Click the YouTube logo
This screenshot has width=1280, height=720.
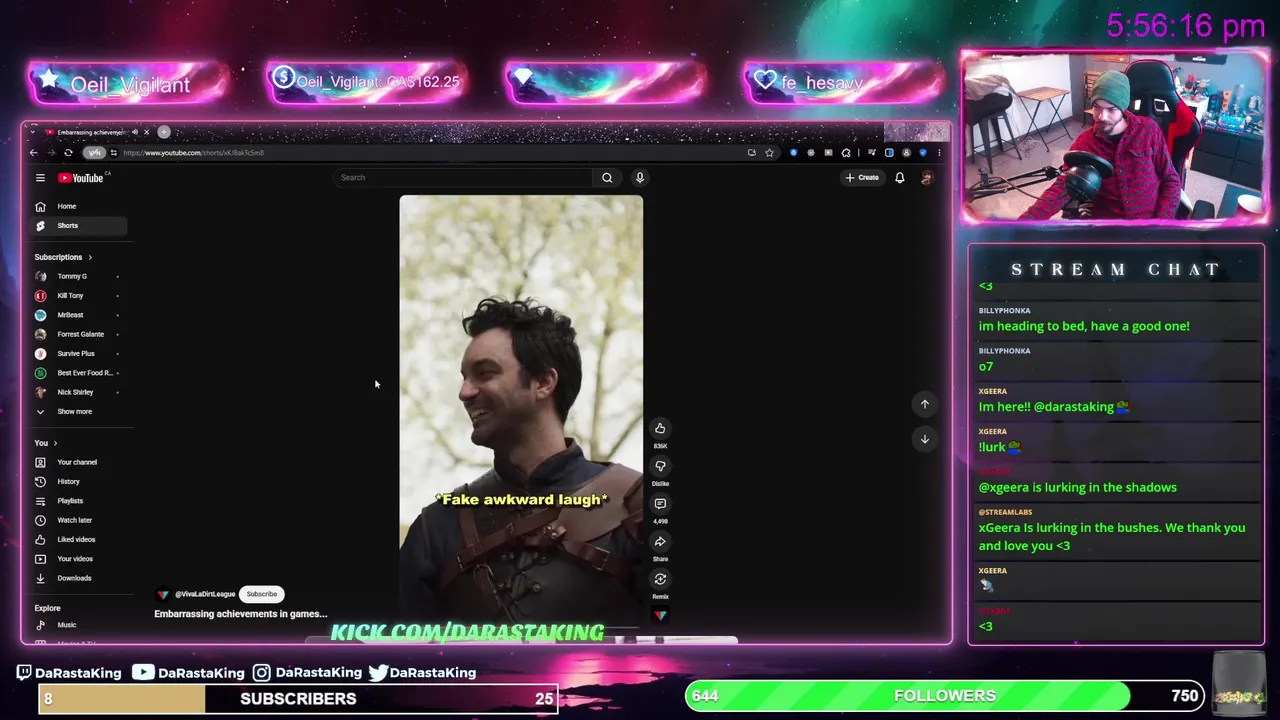click(81, 178)
